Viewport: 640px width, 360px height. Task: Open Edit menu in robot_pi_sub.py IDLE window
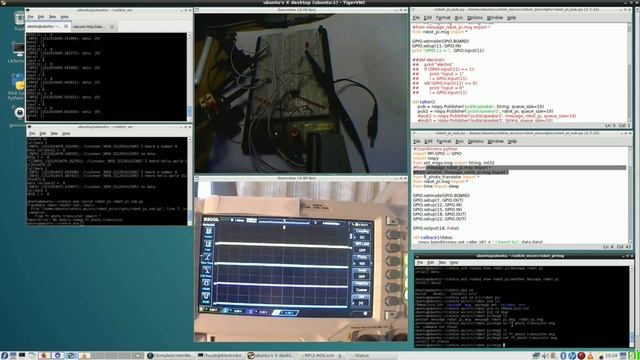pos(428,141)
